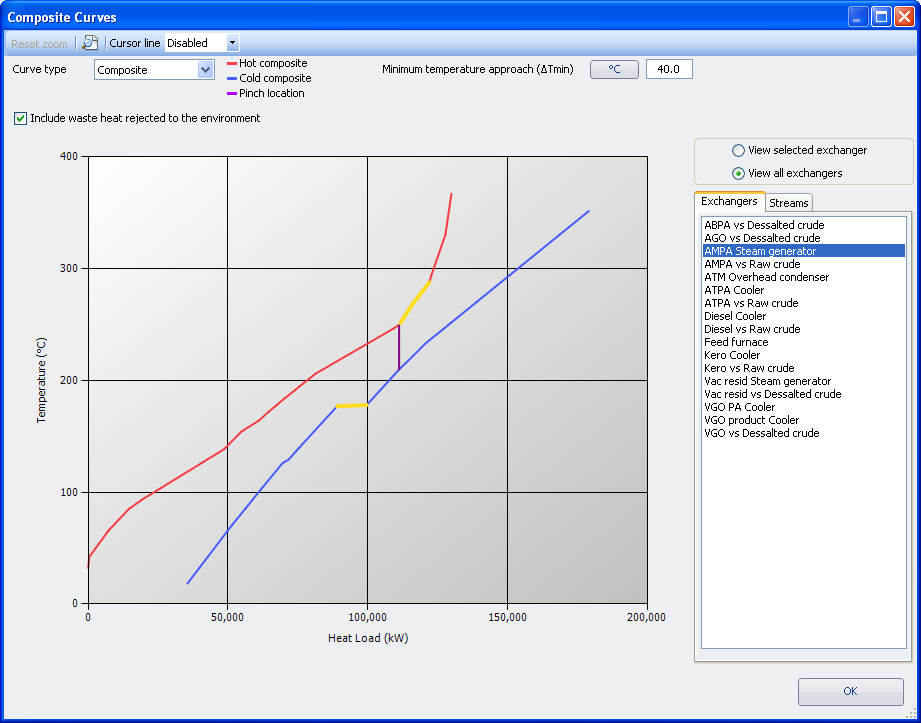Viewport: 921px width, 723px height.
Task: Select View all exchangers radio button
Action: tap(738, 173)
